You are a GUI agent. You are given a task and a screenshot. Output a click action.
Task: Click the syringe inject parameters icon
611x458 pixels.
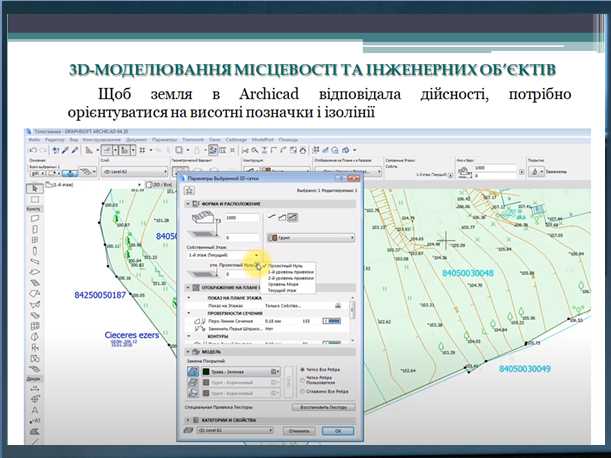click(x=75, y=150)
